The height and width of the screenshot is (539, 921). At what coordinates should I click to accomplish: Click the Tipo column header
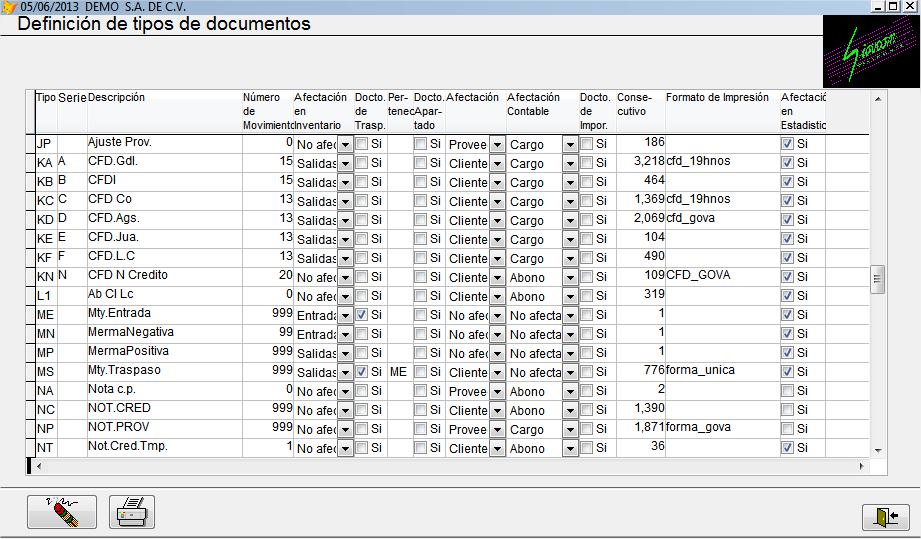pyautogui.click(x=46, y=112)
